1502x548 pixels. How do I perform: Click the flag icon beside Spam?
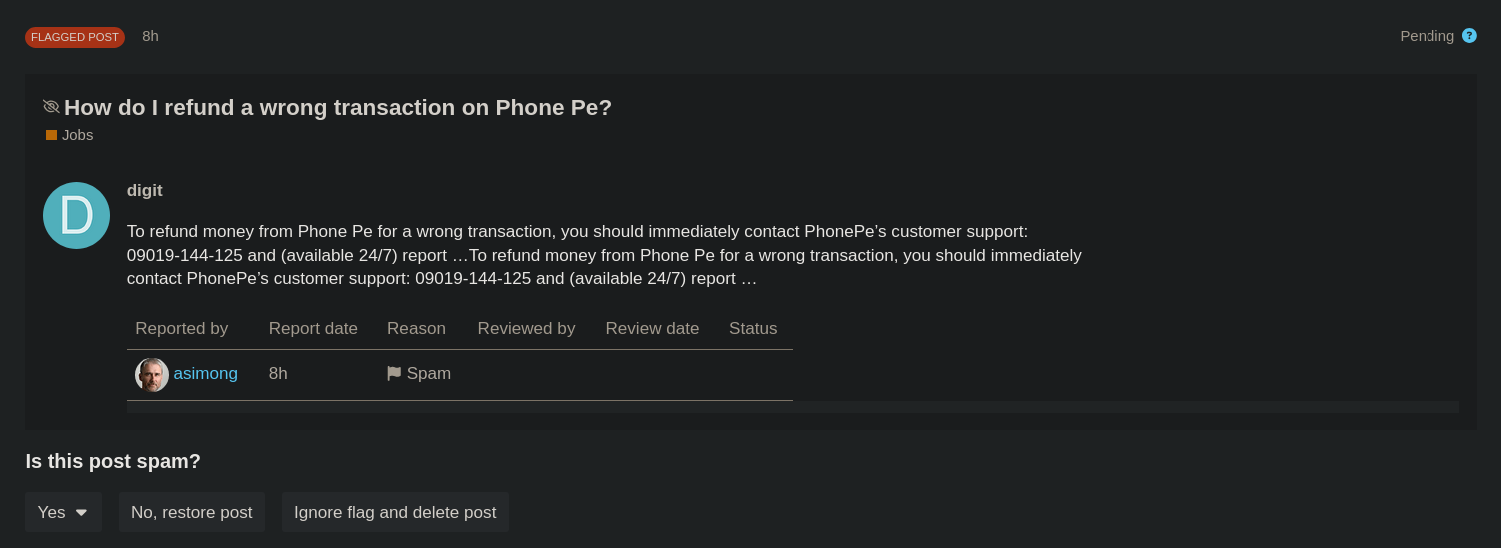(394, 374)
